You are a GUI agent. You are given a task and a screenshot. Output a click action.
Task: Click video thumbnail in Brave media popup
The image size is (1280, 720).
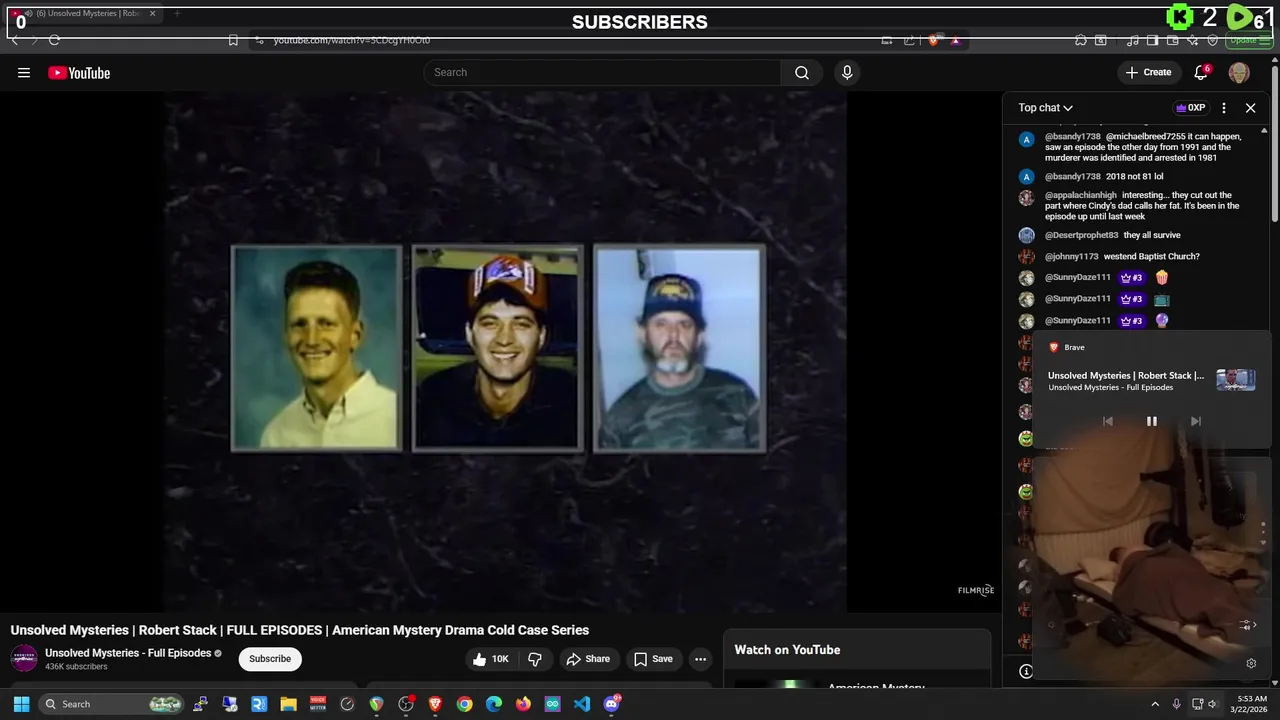coord(1235,380)
